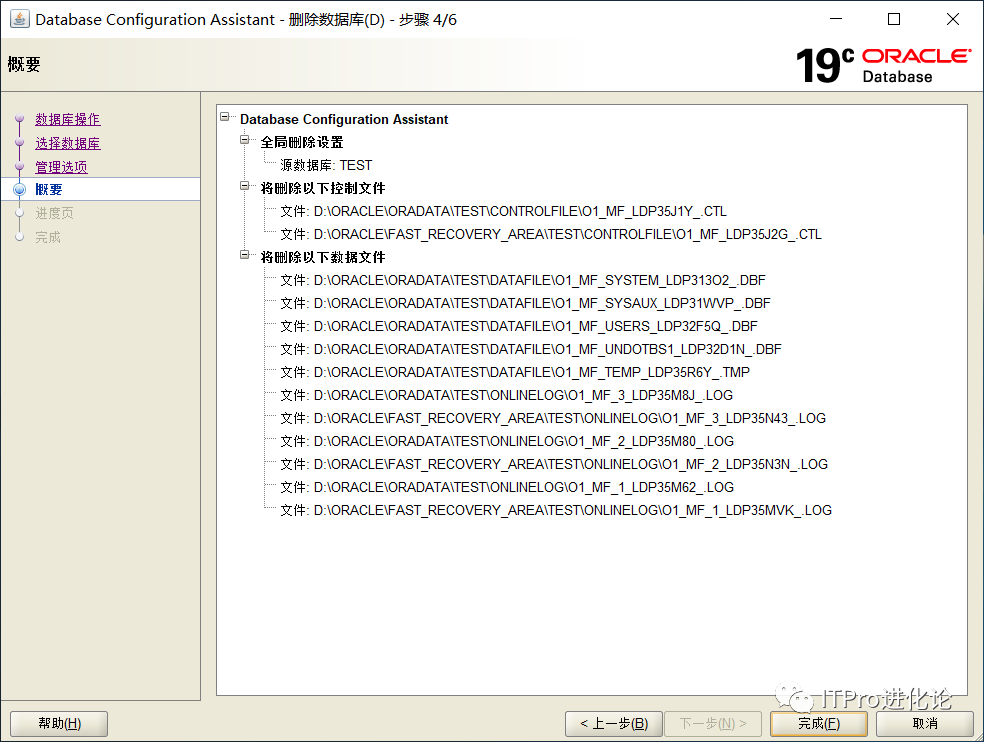Click the Oracle 19c Database logo
The height and width of the screenshot is (742, 984).
click(x=884, y=65)
